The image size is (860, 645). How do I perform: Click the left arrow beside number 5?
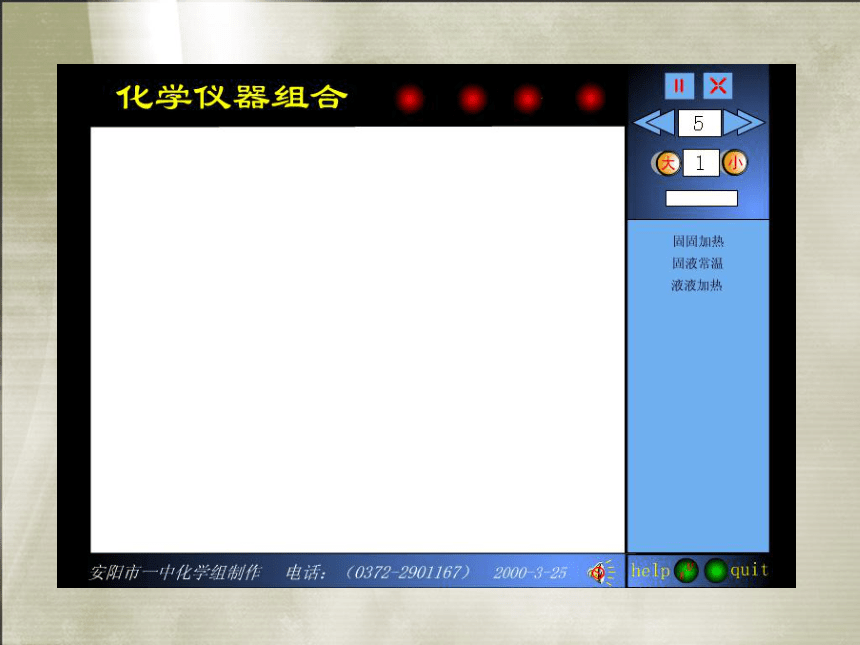point(654,122)
